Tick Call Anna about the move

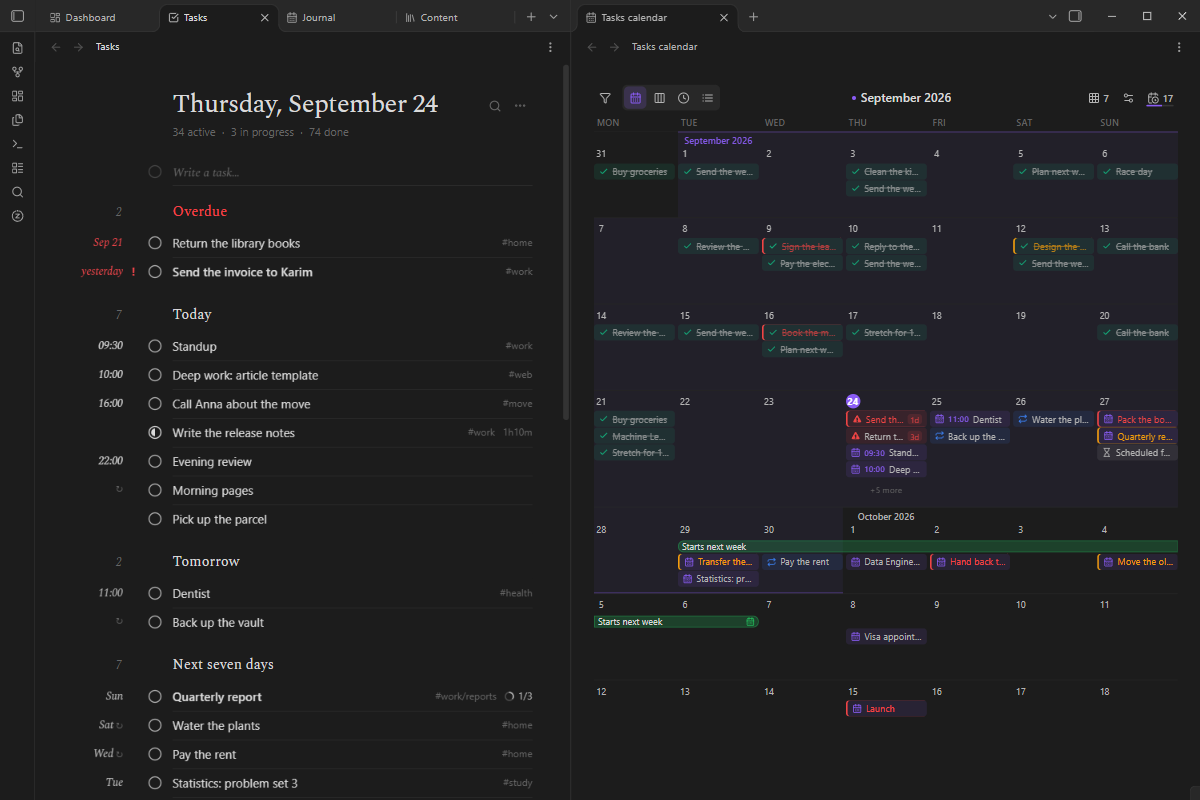point(155,404)
